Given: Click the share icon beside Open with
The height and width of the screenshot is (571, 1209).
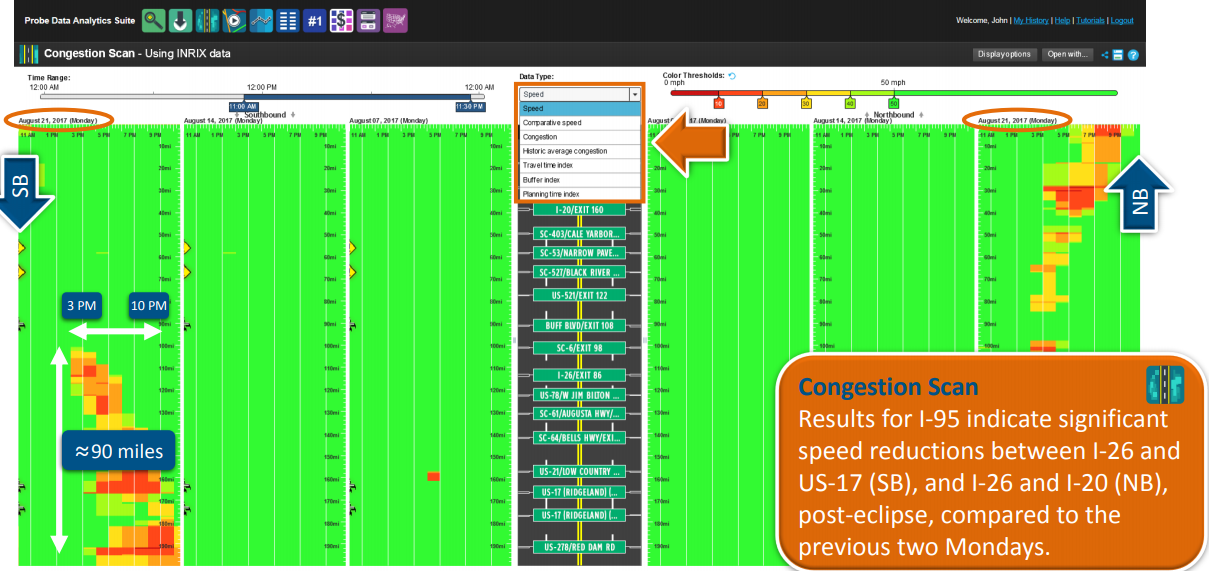Looking at the screenshot, I should point(1105,54).
